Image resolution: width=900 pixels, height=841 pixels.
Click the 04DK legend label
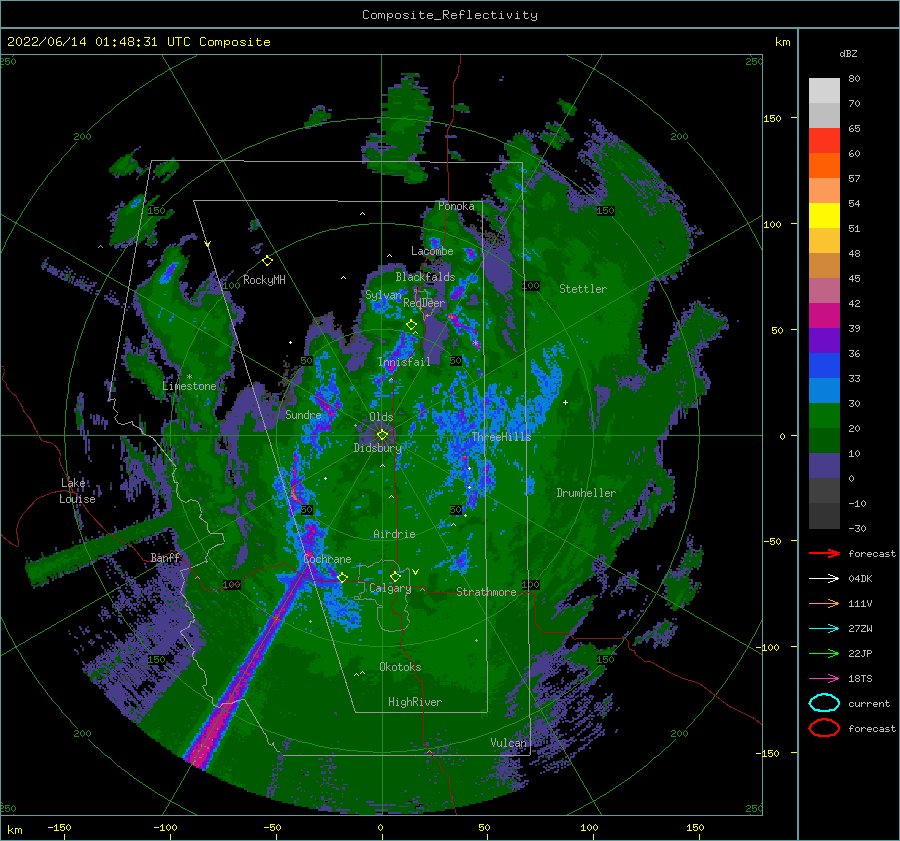(860, 579)
